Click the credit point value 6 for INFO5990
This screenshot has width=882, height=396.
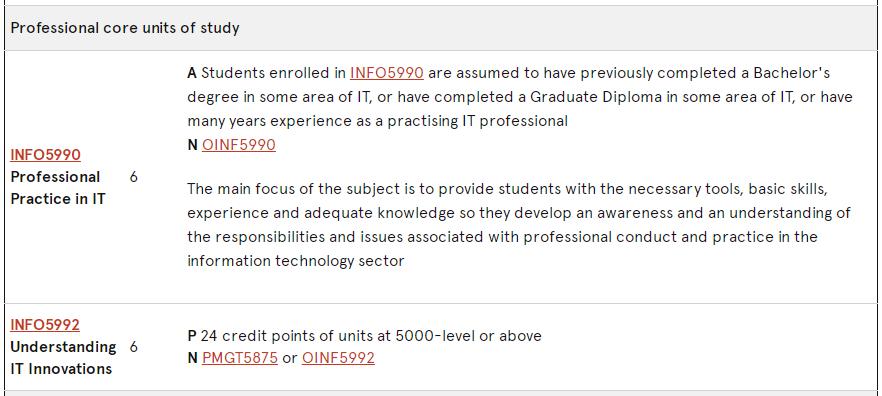(x=133, y=177)
